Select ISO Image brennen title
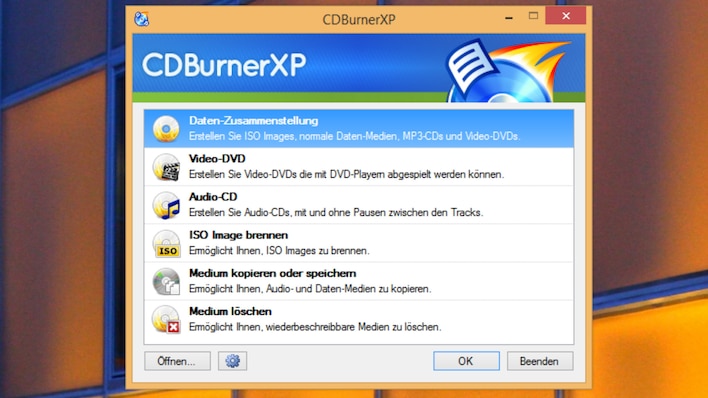Screen dimensions: 708x398 coord(238,235)
